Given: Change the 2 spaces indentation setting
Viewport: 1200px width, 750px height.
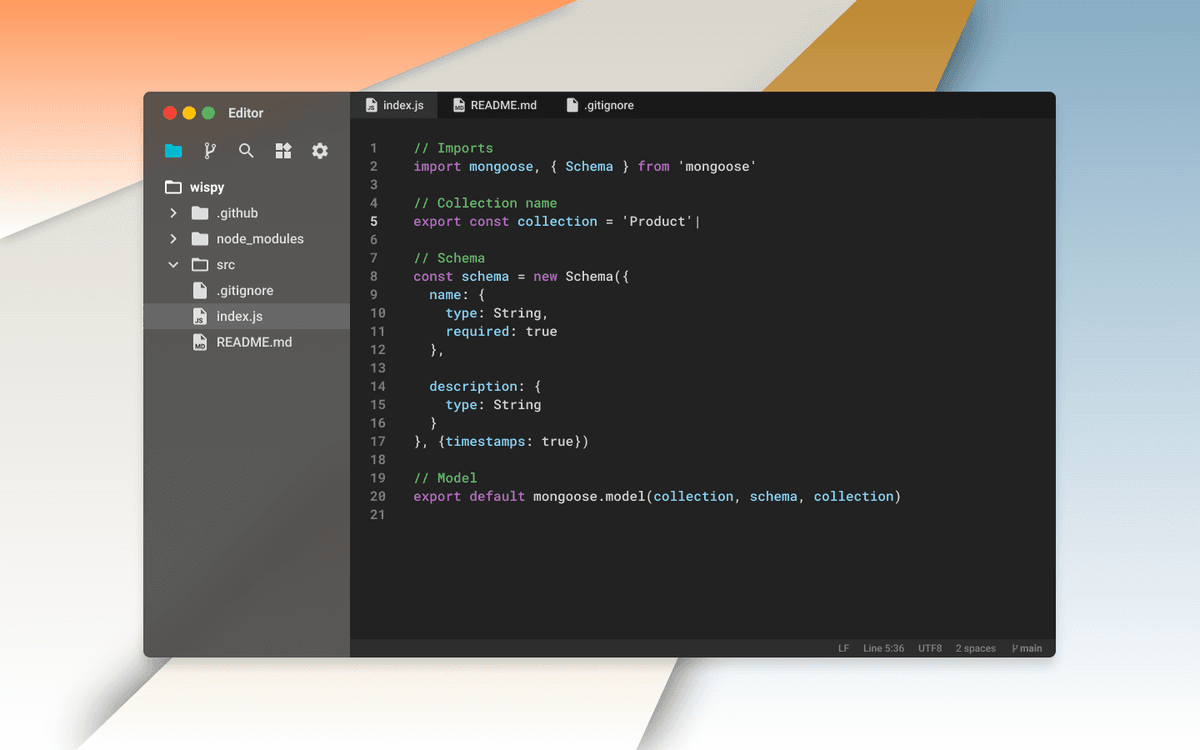Looking at the screenshot, I should (x=975, y=648).
